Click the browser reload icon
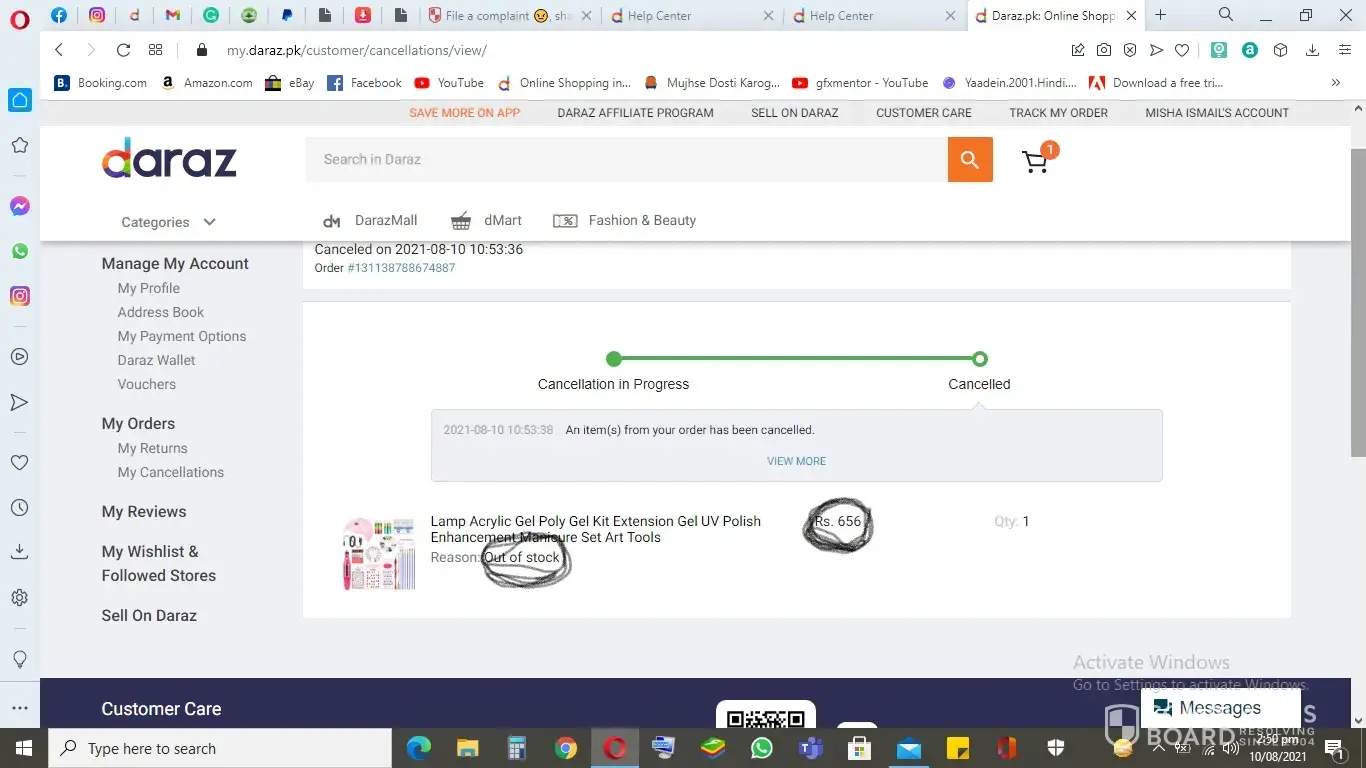 tap(123, 50)
